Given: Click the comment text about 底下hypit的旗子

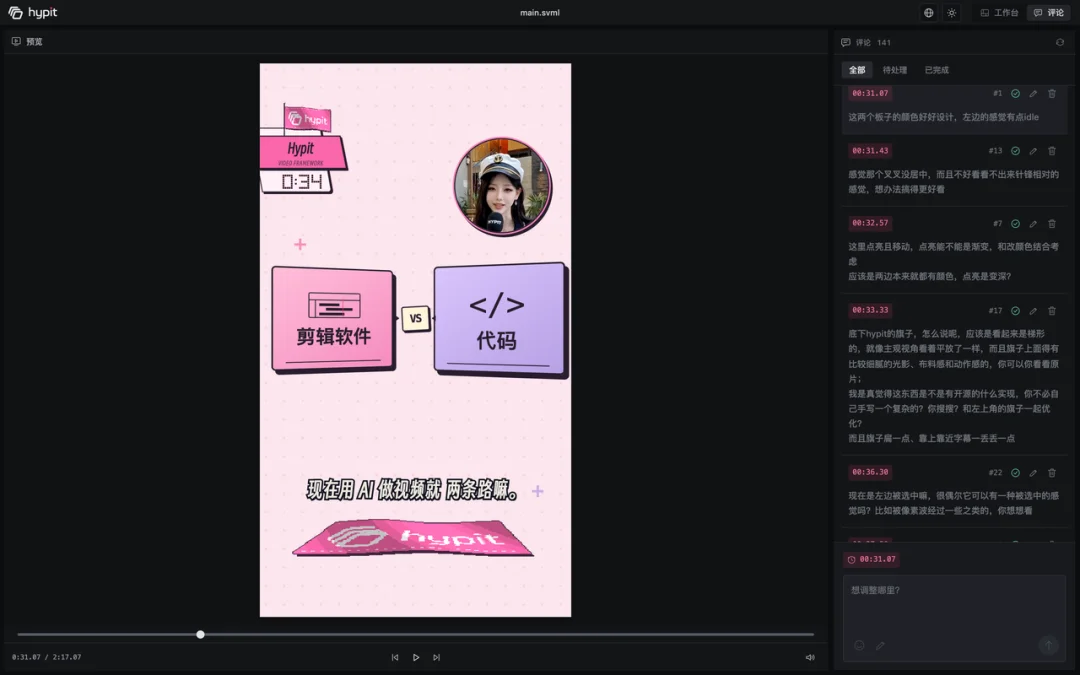Looking at the screenshot, I should point(953,386).
